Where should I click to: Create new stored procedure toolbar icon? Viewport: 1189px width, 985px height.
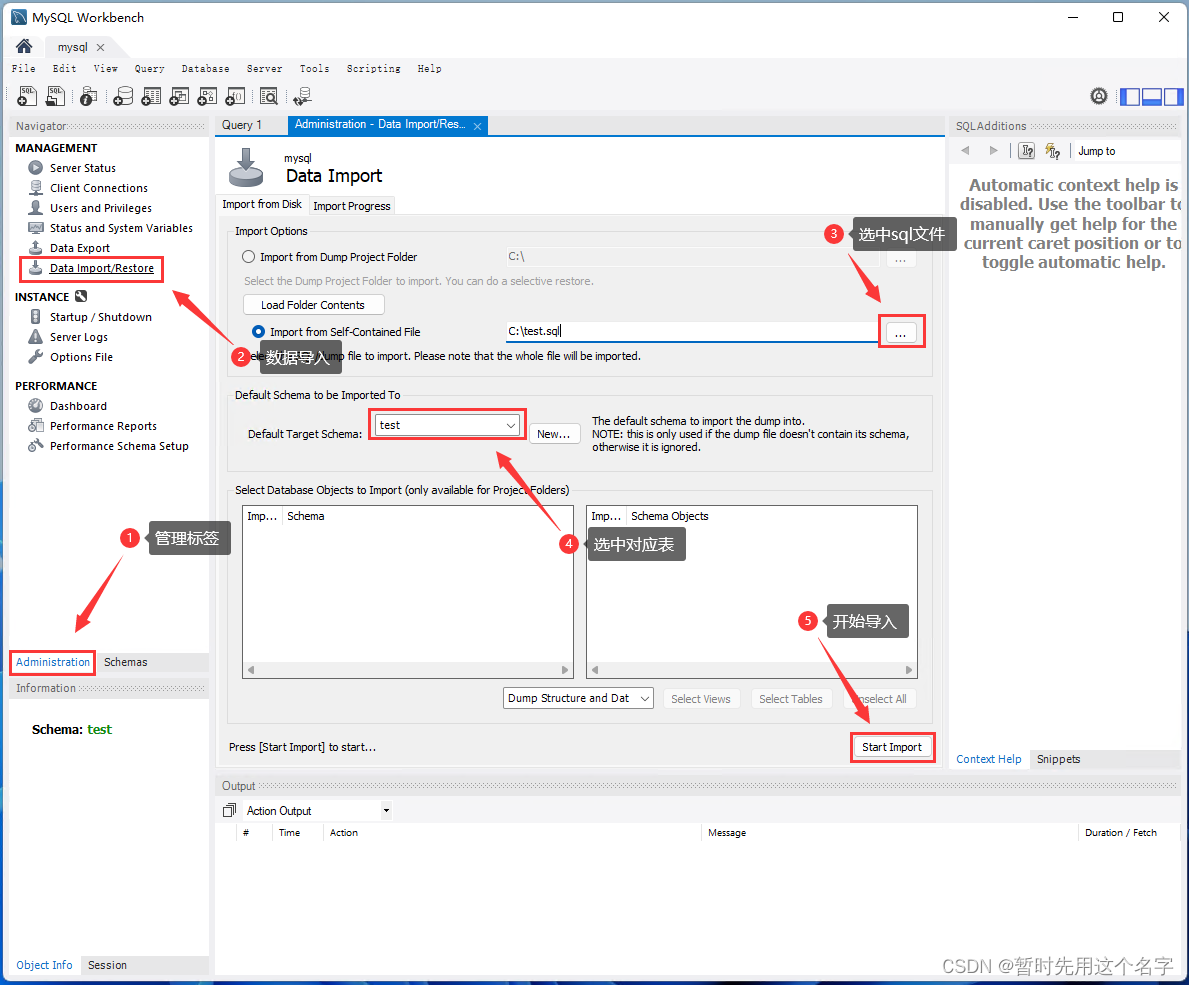(x=207, y=96)
